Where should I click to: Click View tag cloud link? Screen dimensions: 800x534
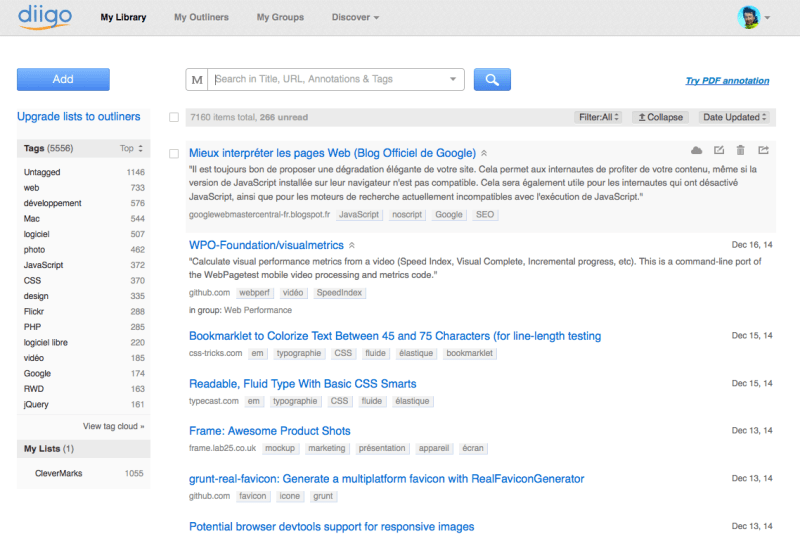click(x=113, y=426)
